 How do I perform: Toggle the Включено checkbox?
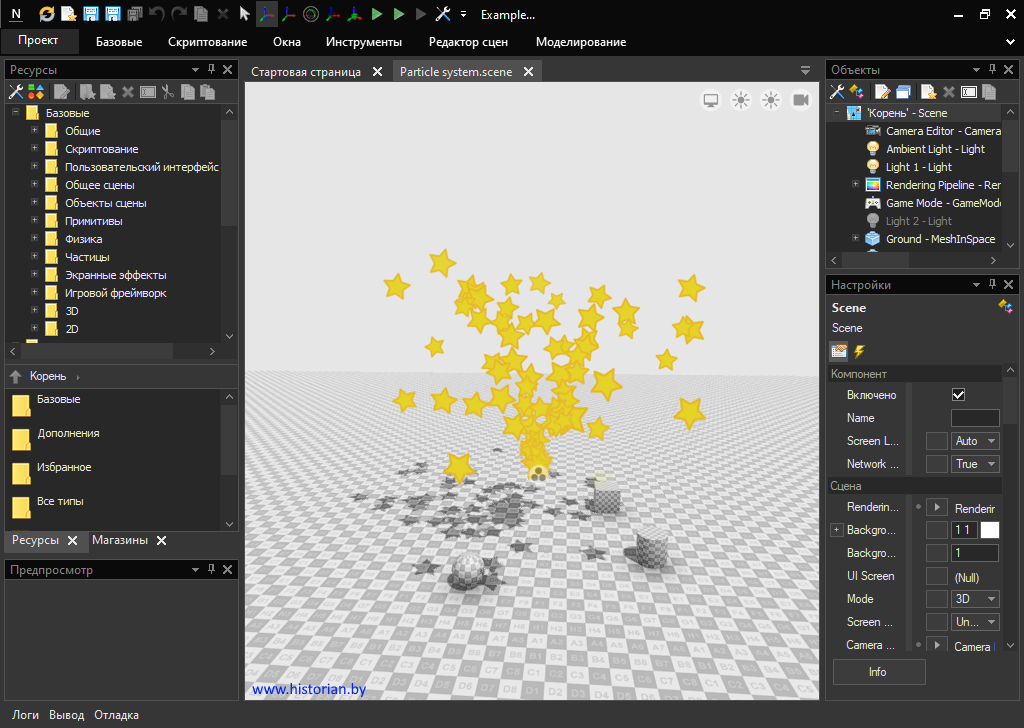(x=958, y=395)
